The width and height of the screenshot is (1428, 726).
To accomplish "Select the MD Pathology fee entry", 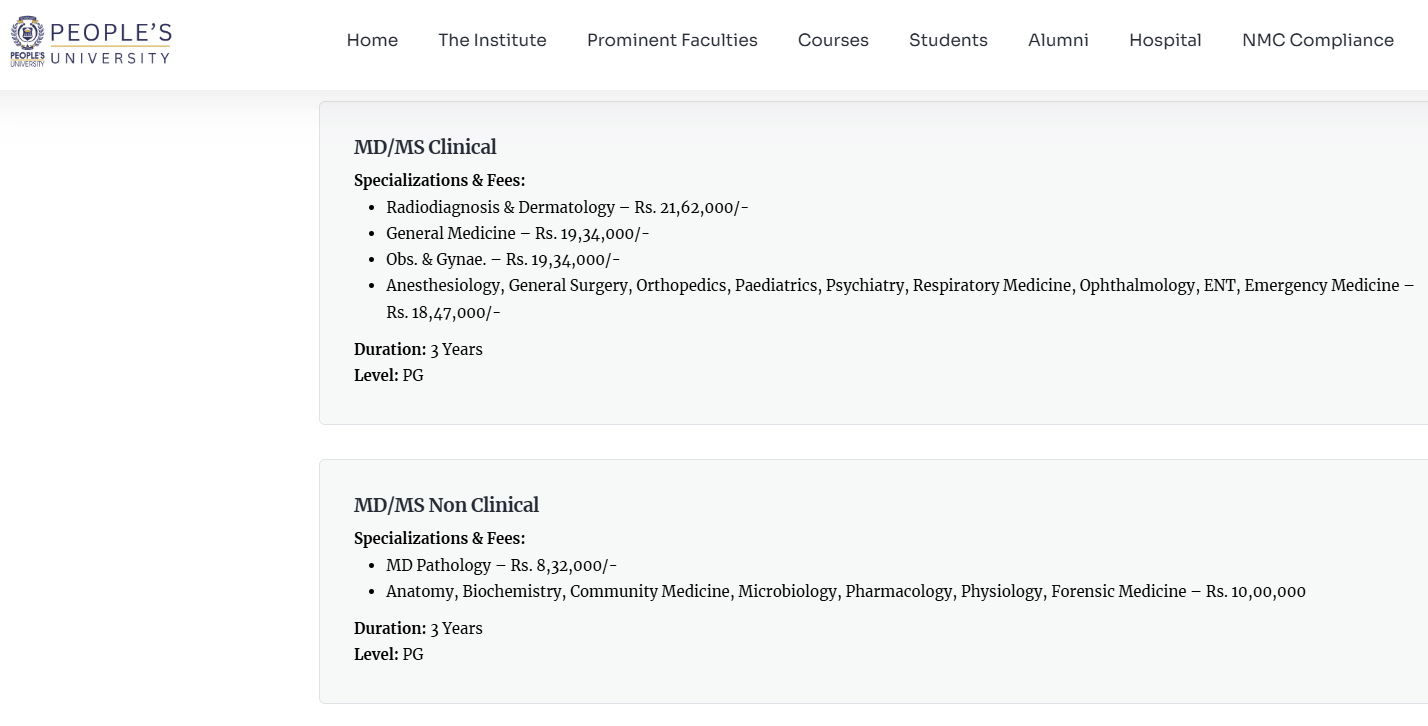I will tap(501, 566).
